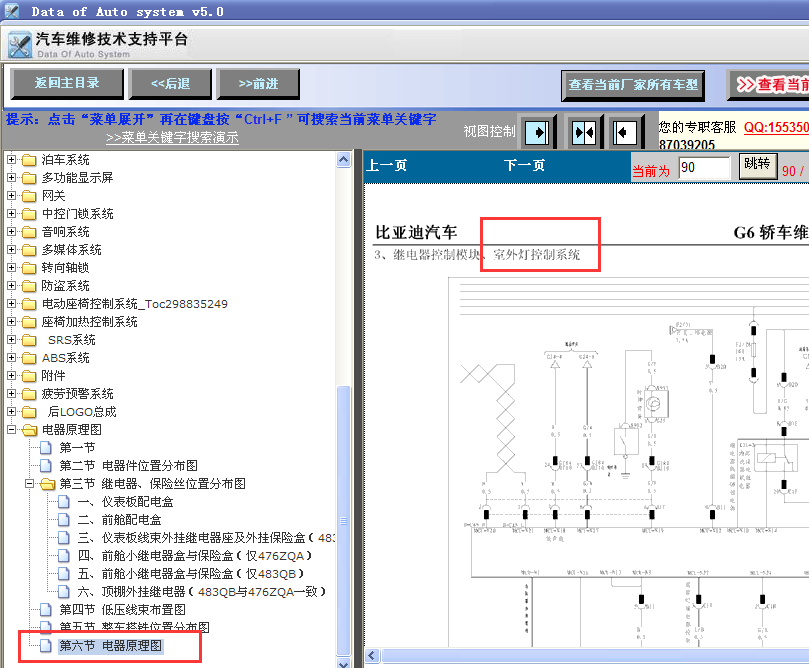809x668 pixels.
Task: Select 三、仪表板线束外挂继电器座 item
Action: point(206,537)
